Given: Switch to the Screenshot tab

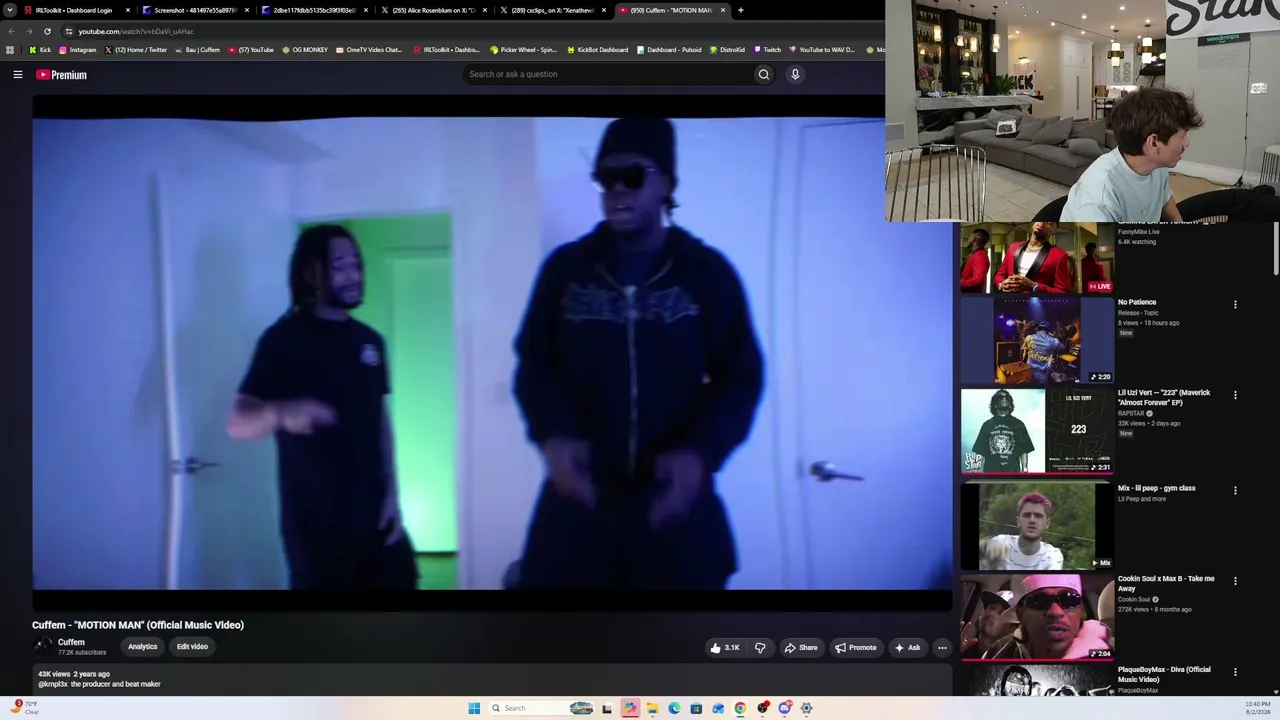Looking at the screenshot, I should pyautogui.click(x=197, y=10).
